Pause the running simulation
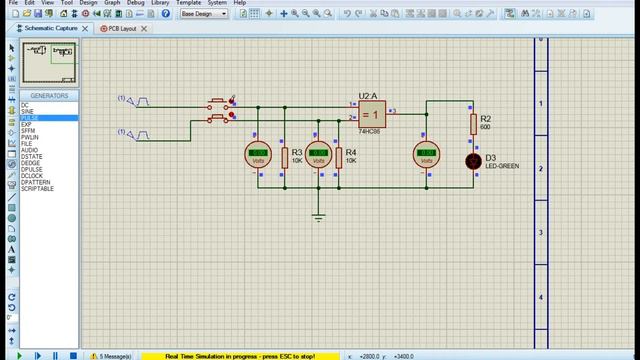 pos(55,356)
